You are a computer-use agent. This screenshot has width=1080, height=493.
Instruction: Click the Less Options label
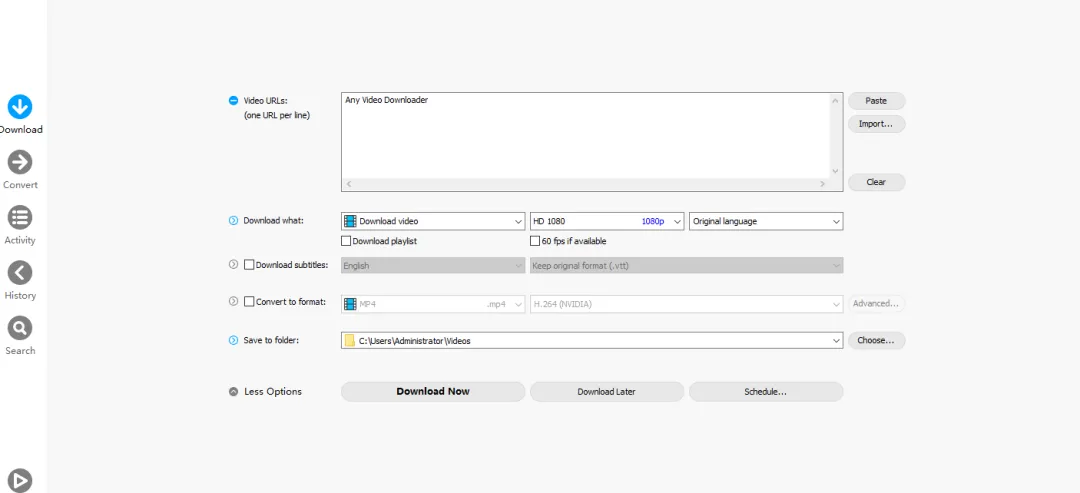[x=273, y=392]
